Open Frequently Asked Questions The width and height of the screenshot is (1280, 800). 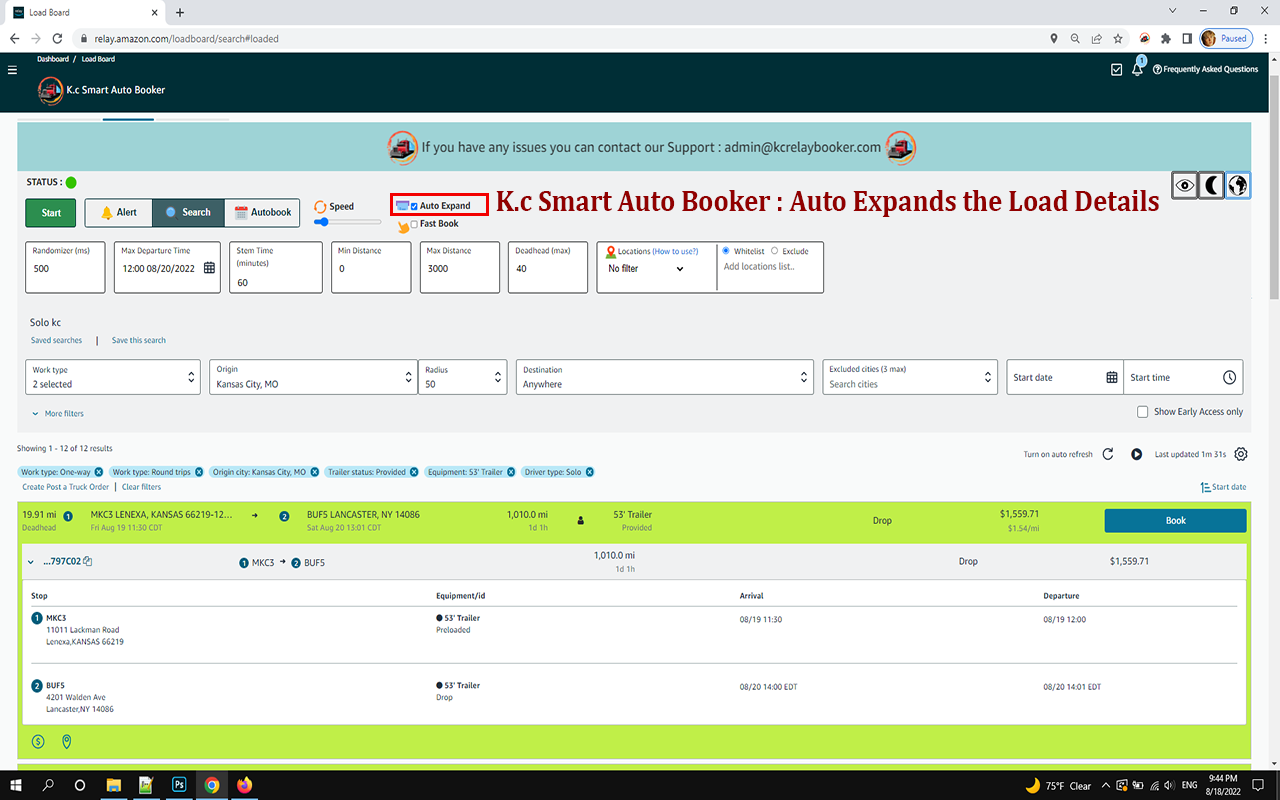click(1205, 70)
